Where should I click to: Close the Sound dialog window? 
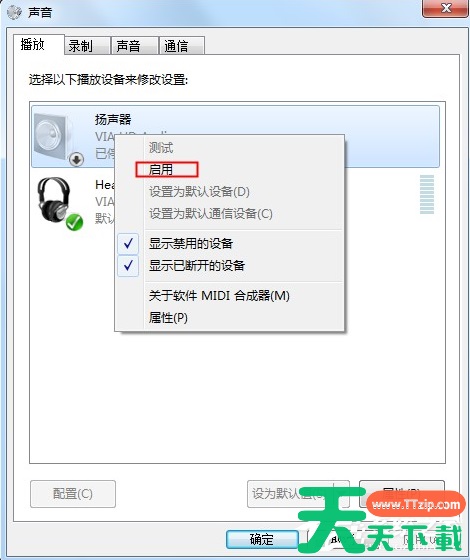point(445,8)
